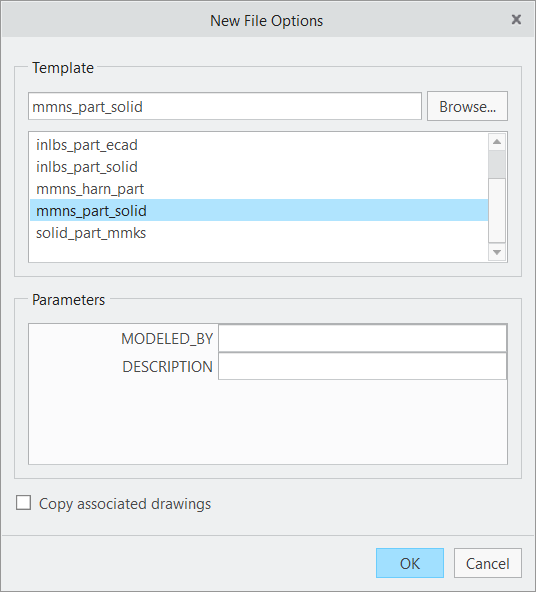Open the Browse... template file picker
This screenshot has width=536, height=592.
coord(467,106)
